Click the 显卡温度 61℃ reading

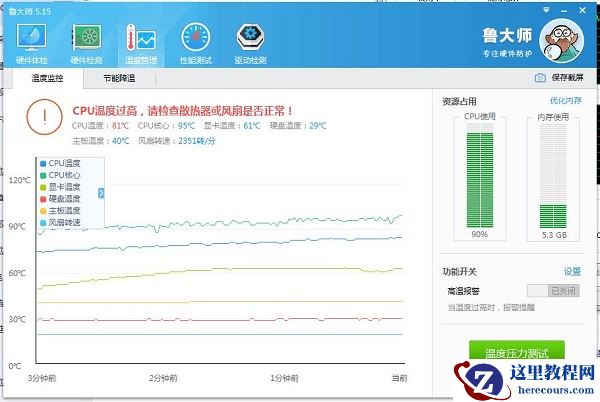pyautogui.click(x=232, y=125)
